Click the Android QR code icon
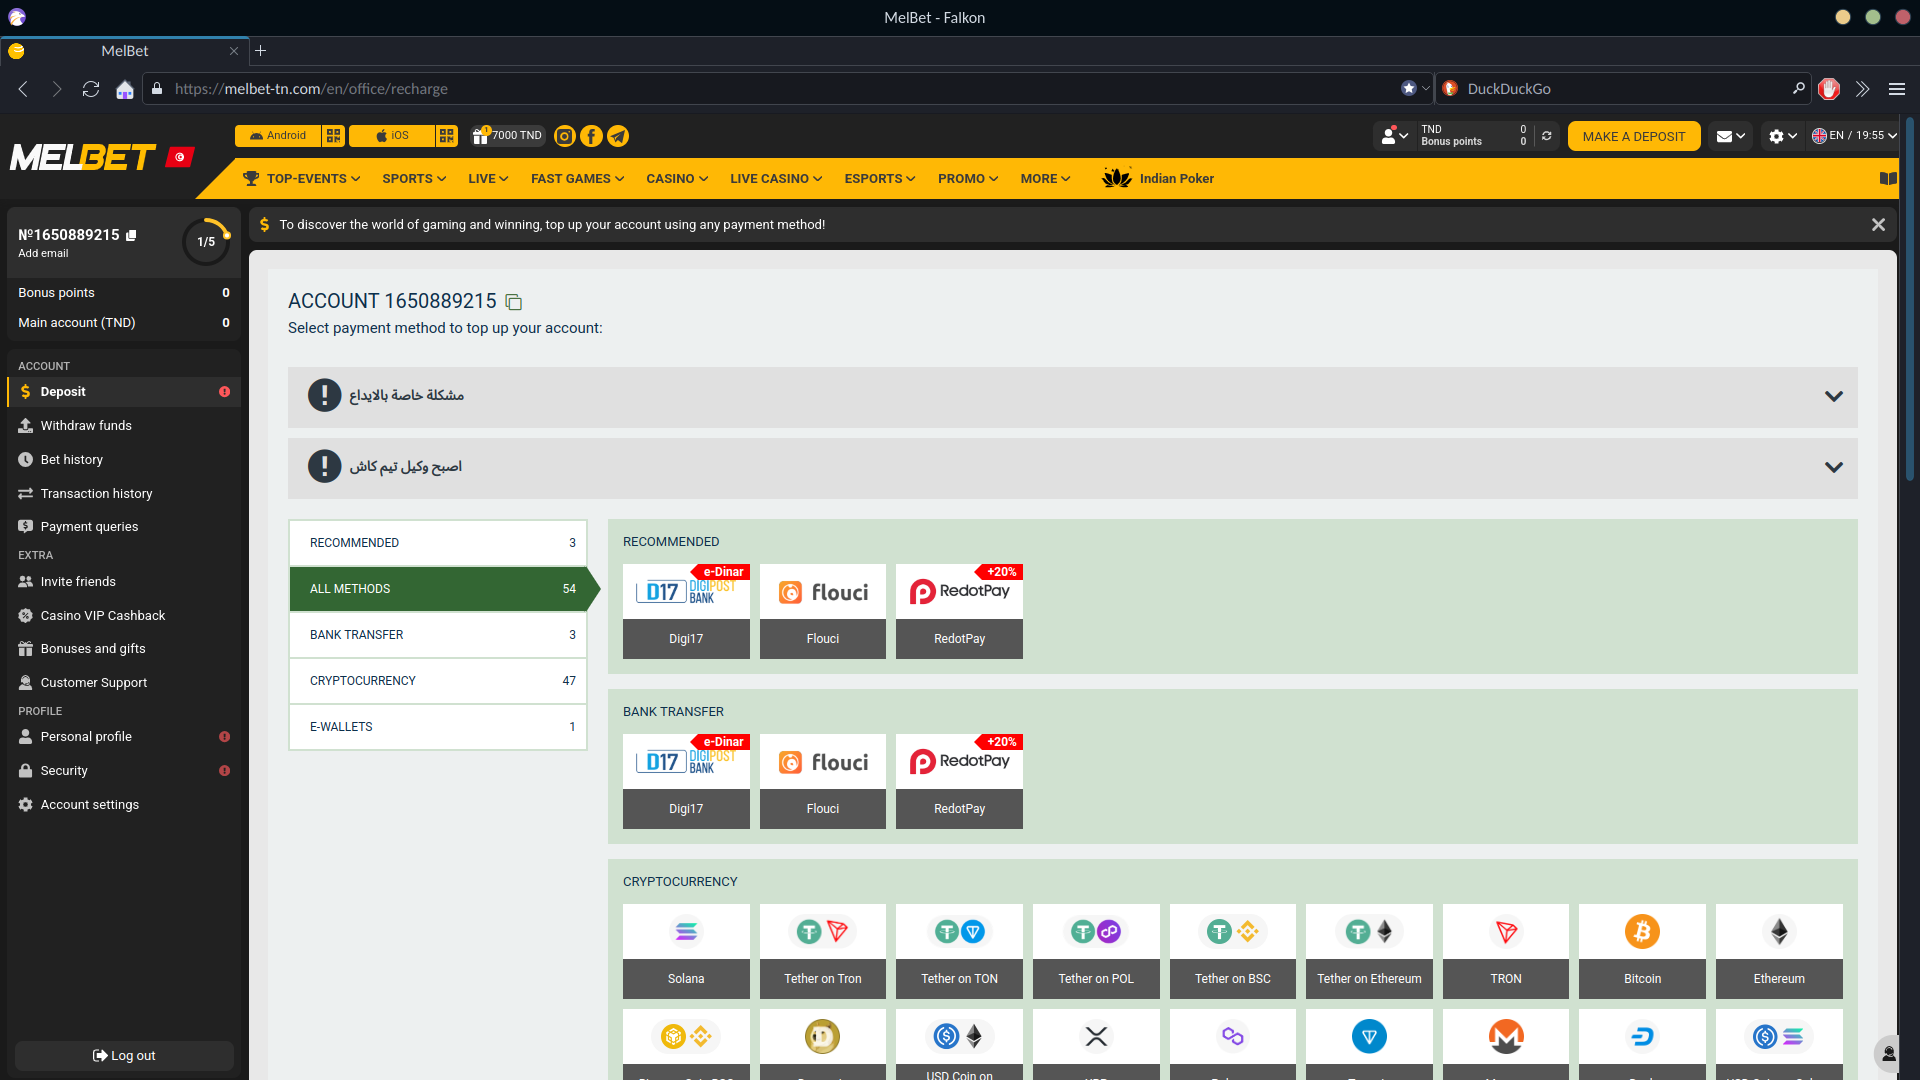 point(334,136)
